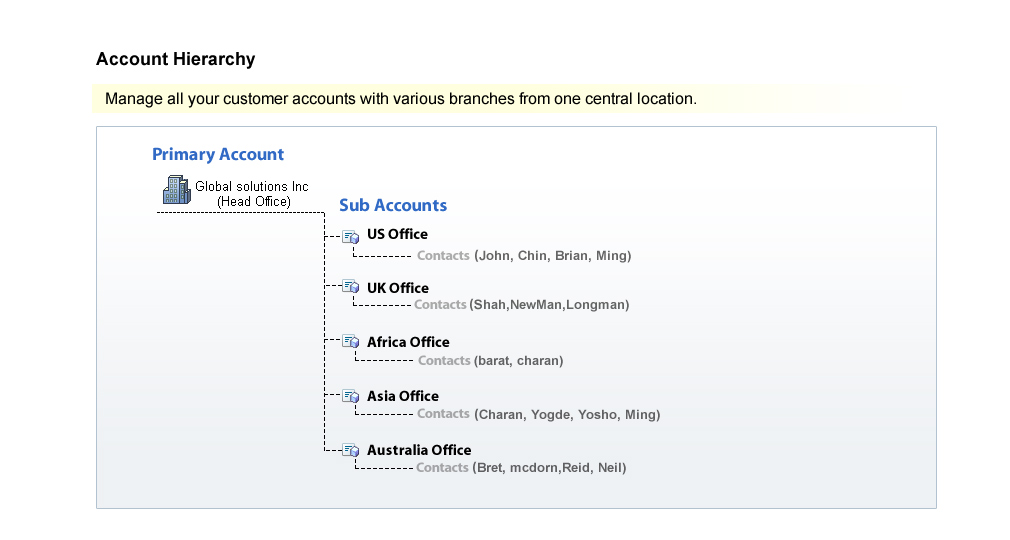Click Contacts label under Australia Office
This screenshot has height=540, width=1010.
(442, 468)
